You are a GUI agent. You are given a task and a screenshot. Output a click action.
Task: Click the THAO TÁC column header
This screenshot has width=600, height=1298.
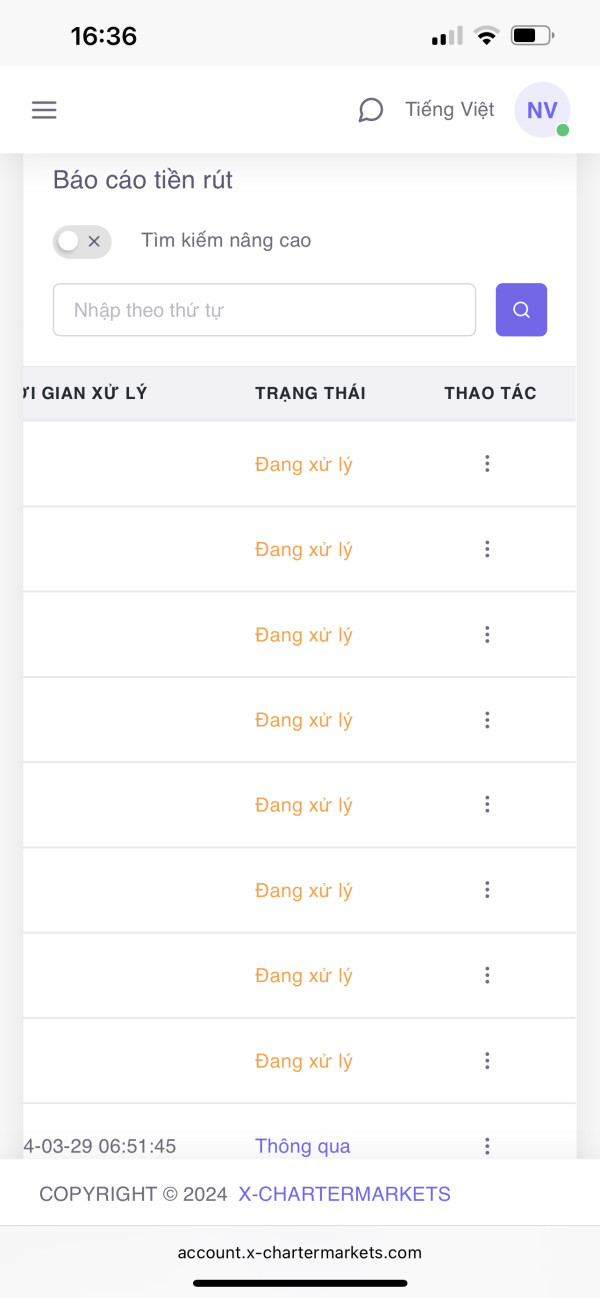coord(490,393)
